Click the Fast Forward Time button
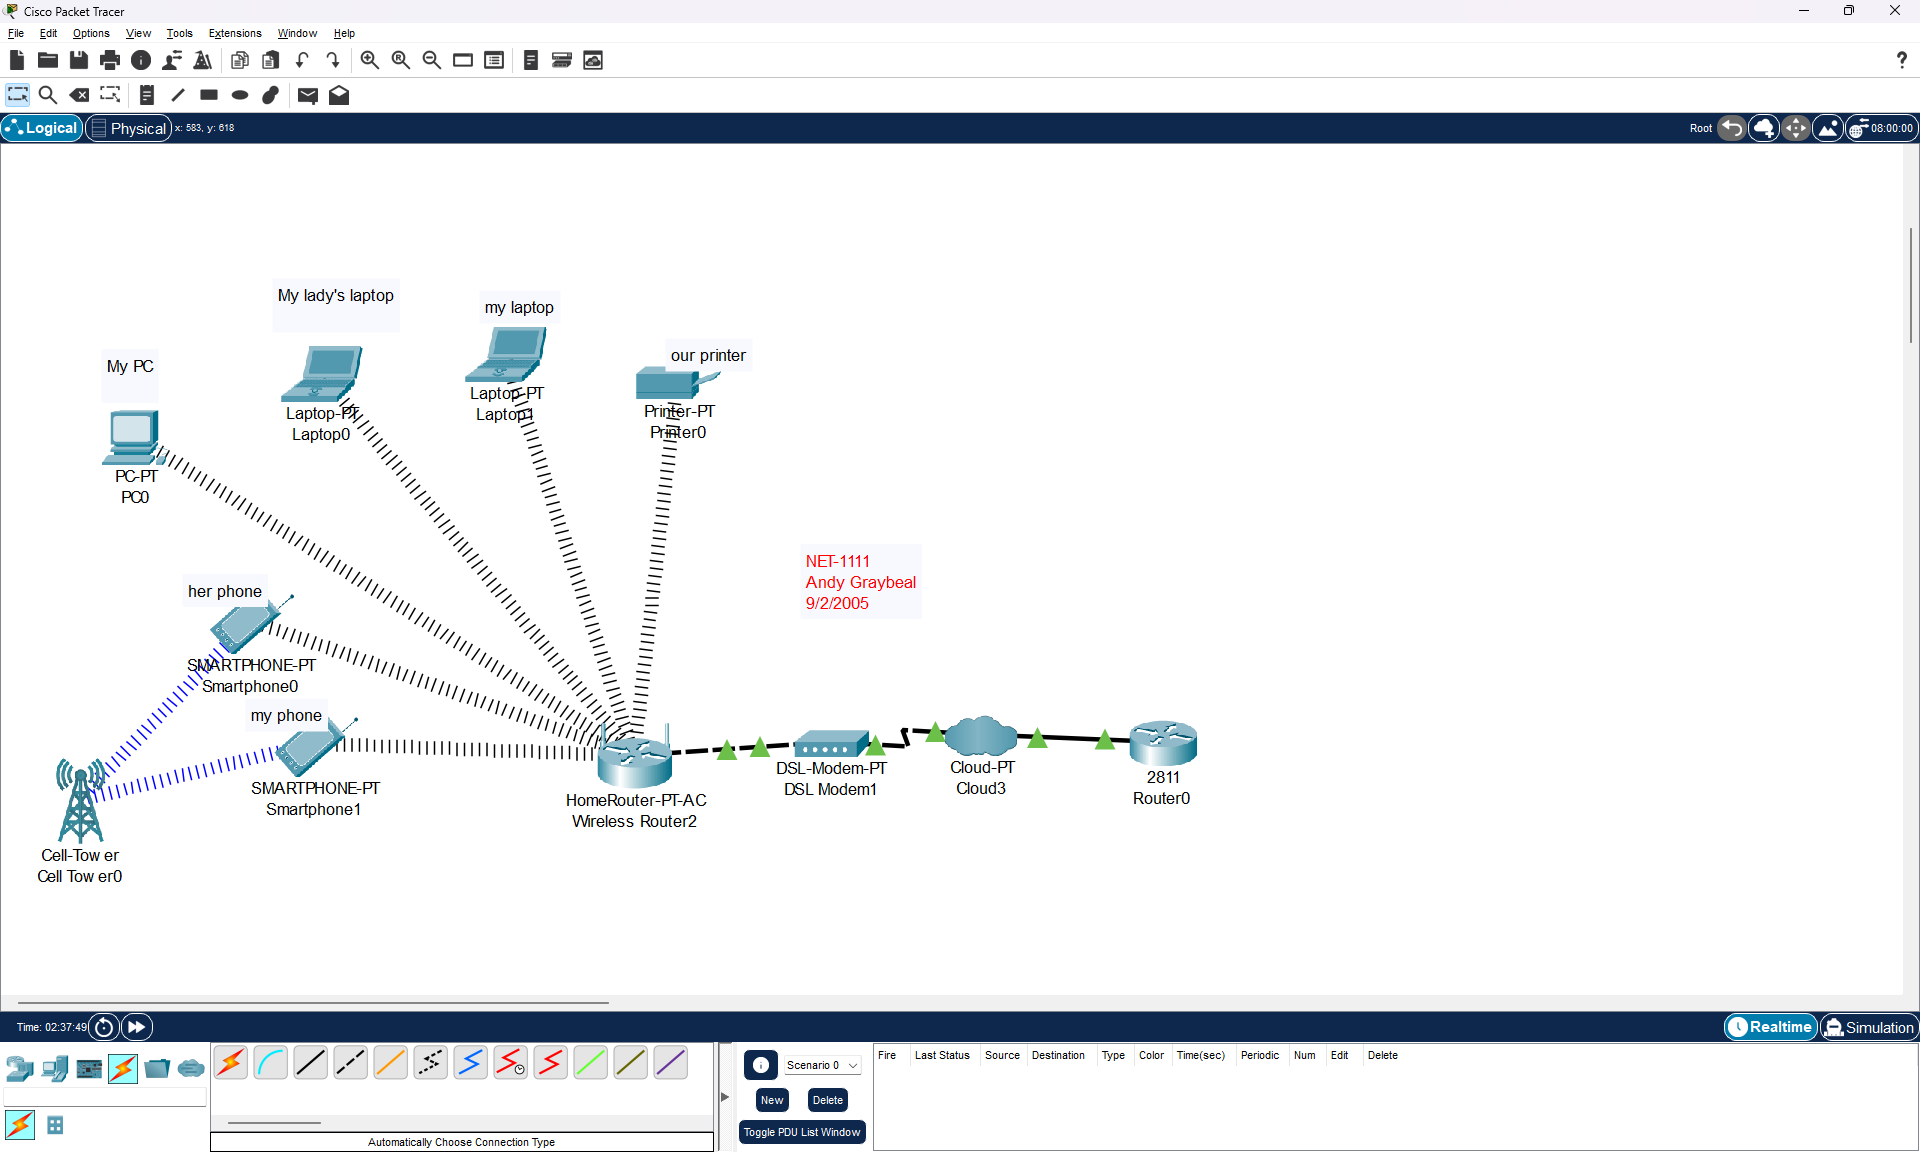The image size is (1920, 1152). (137, 1027)
